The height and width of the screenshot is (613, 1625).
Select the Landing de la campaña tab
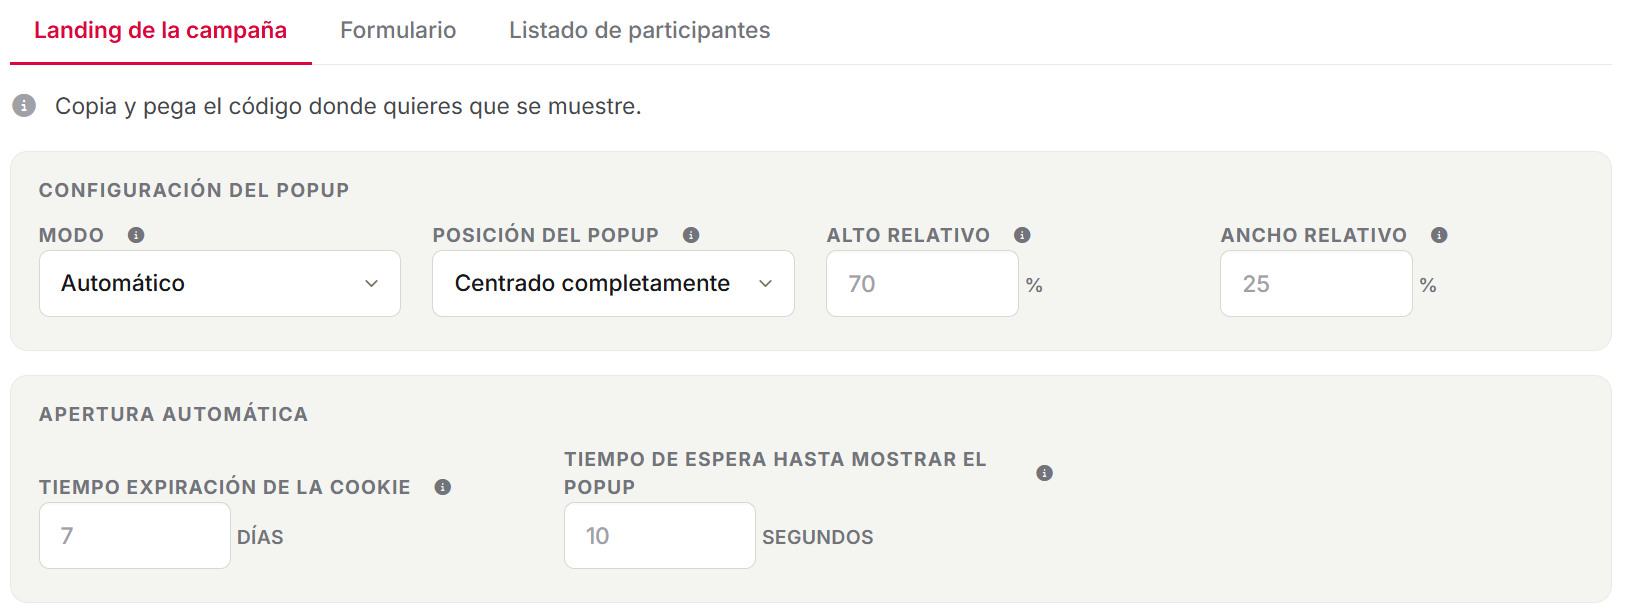tap(160, 30)
